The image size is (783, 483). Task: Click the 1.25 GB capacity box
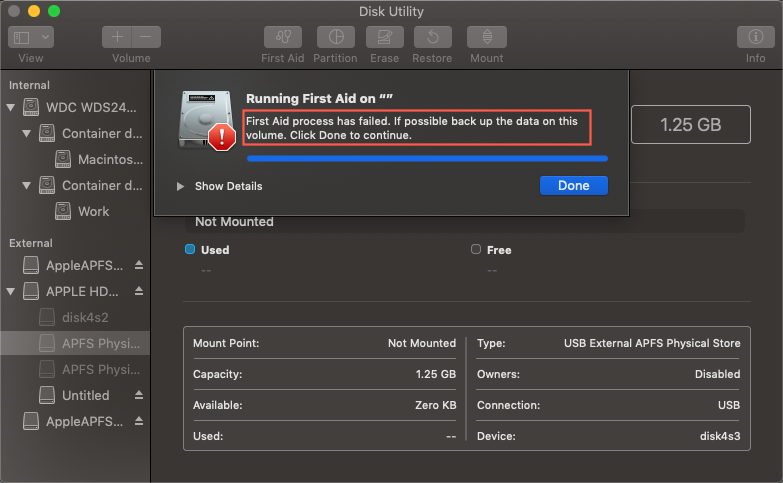(690, 125)
